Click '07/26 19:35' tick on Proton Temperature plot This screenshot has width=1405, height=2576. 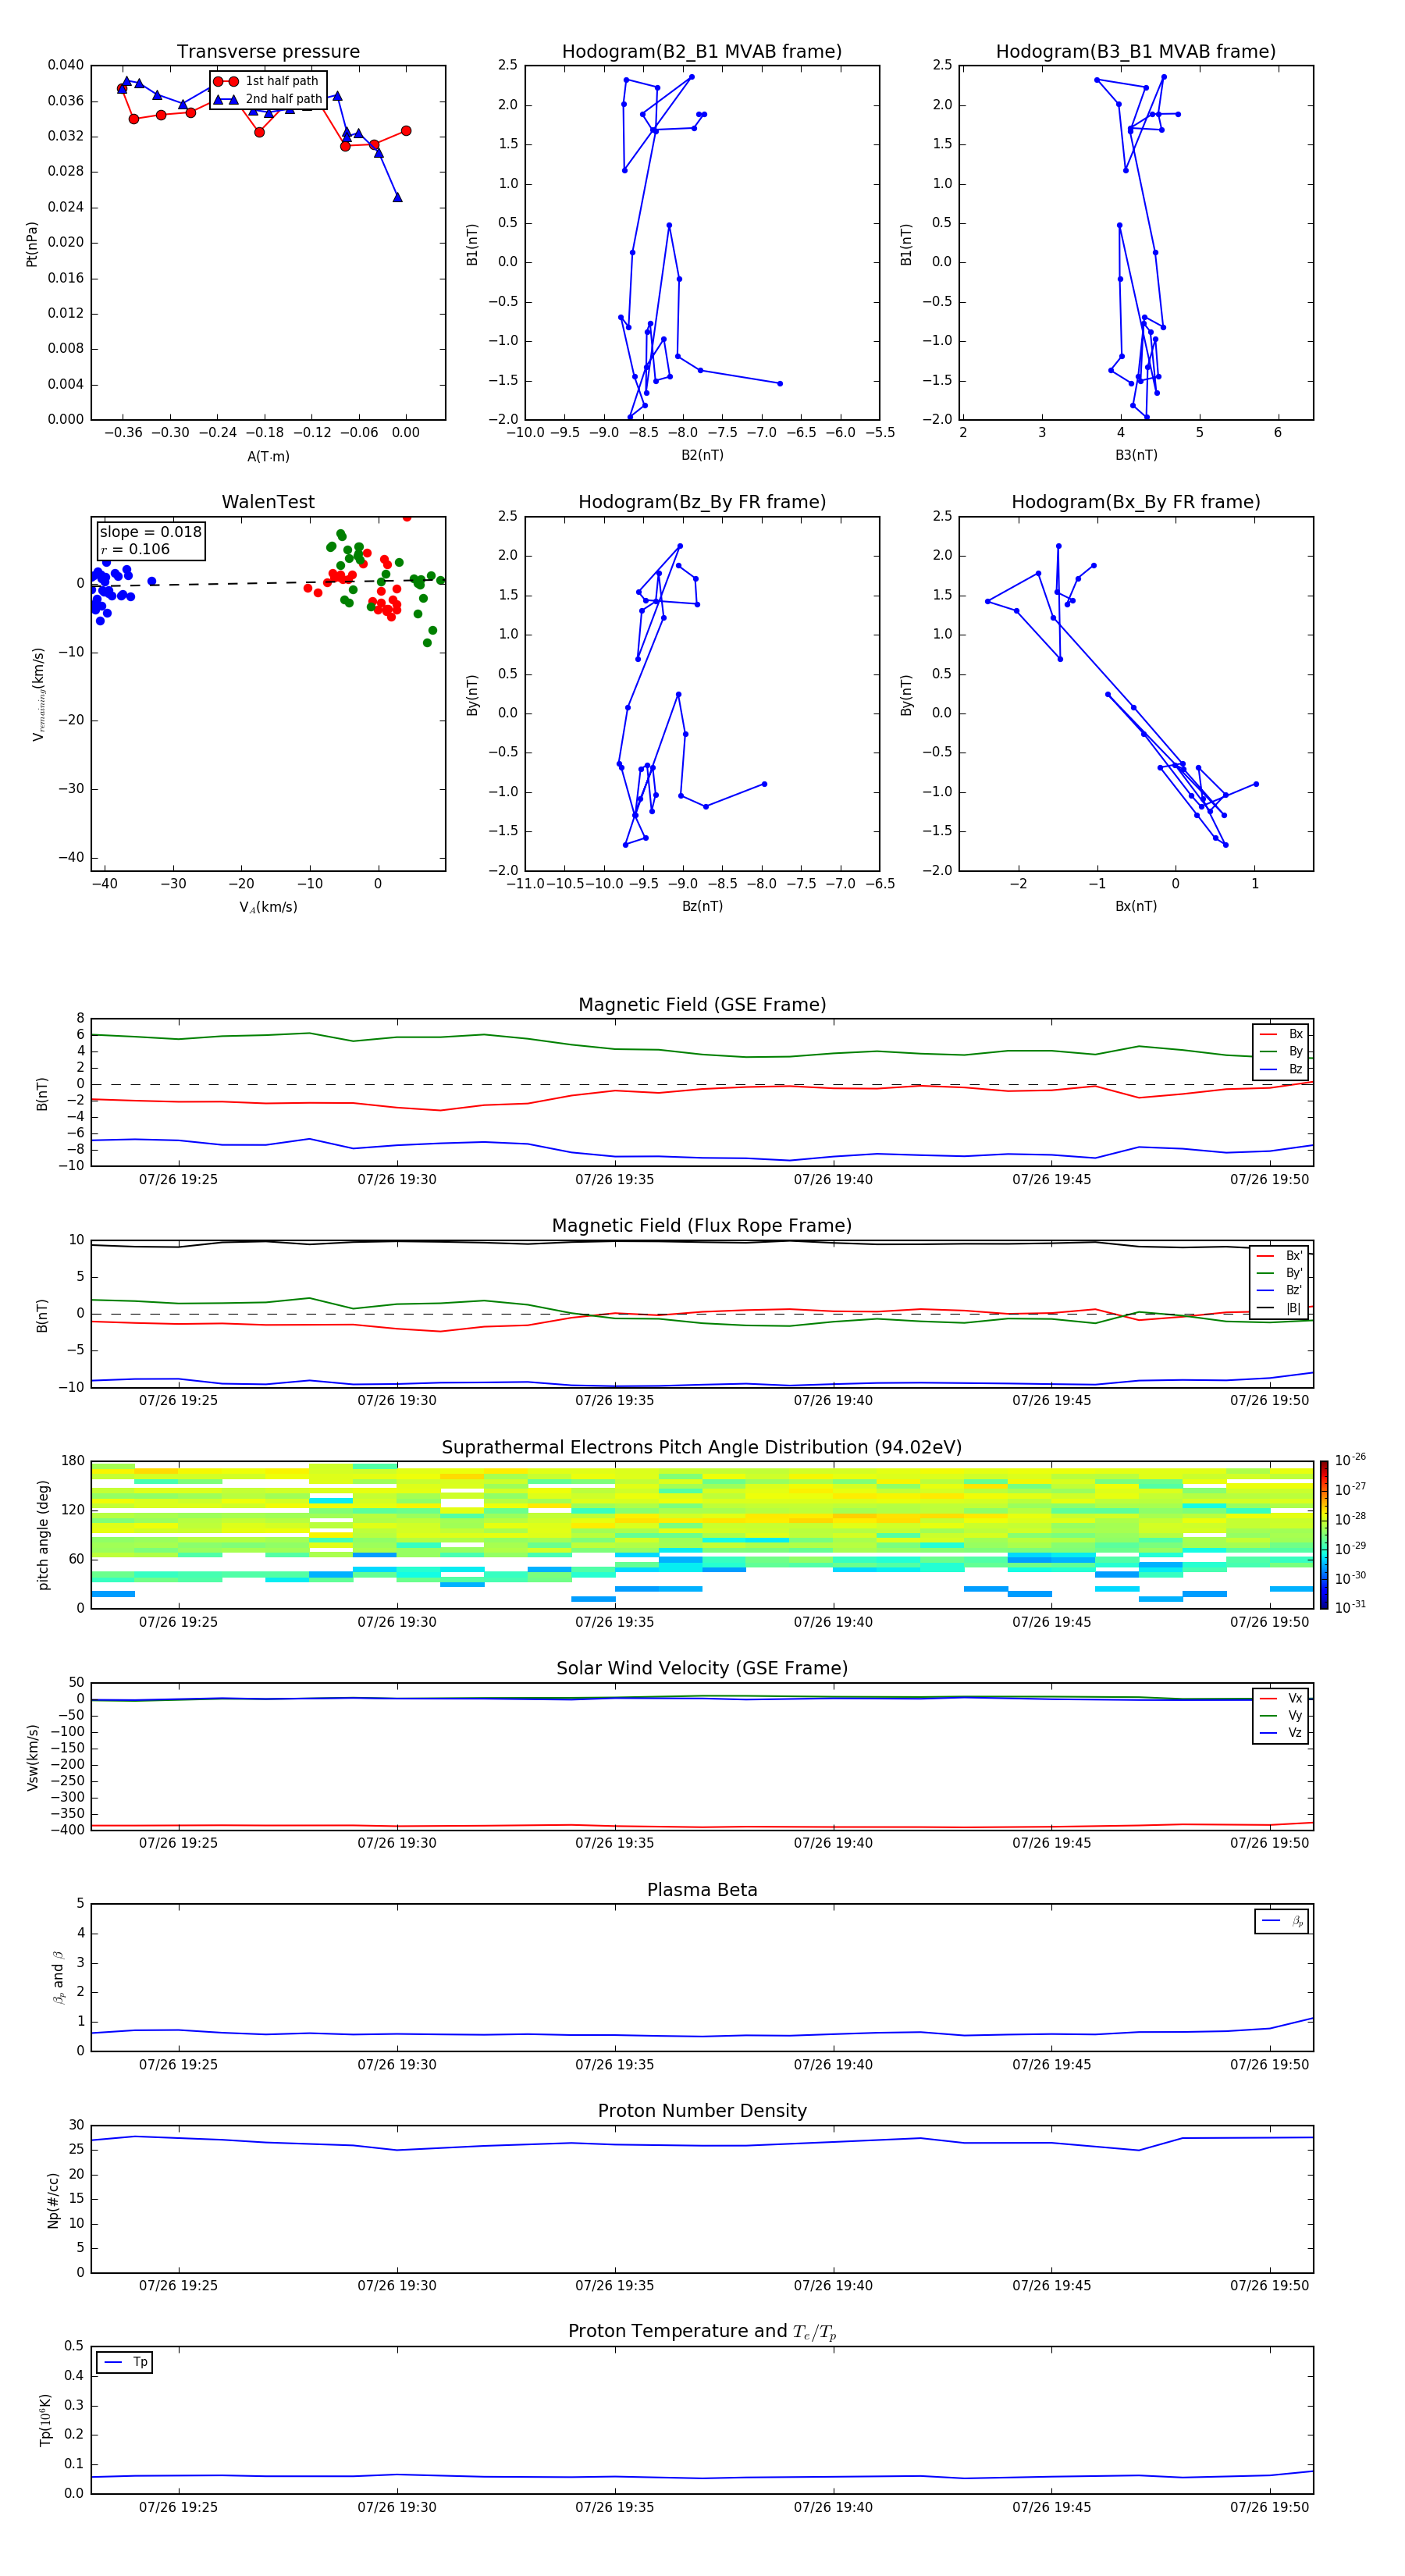615,2507
